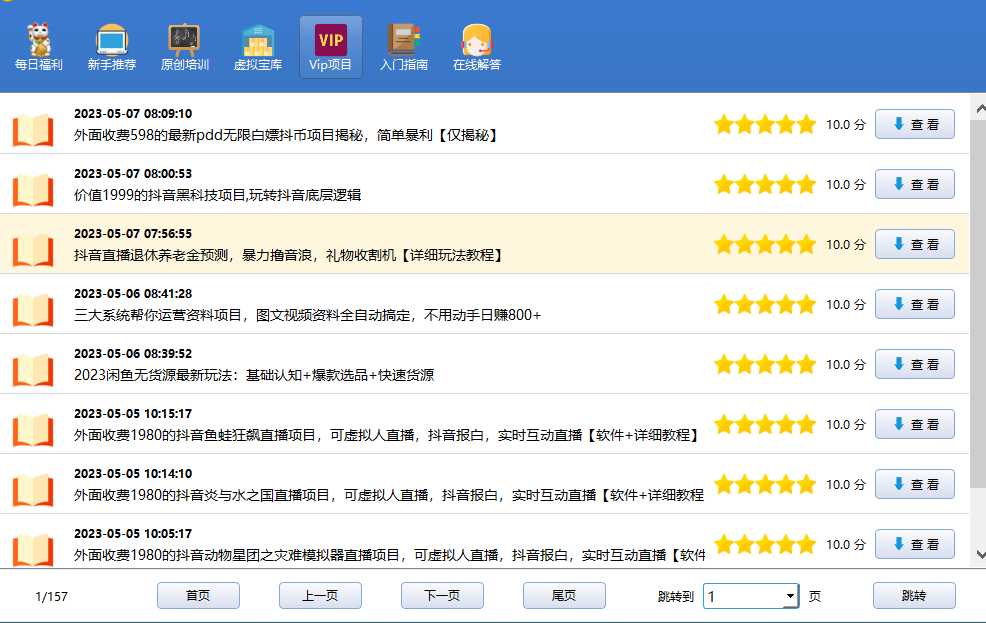Image resolution: width=986 pixels, height=623 pixels.
Task: Click the vertical scrollbar thumb
Action: [x=979, y=304]
